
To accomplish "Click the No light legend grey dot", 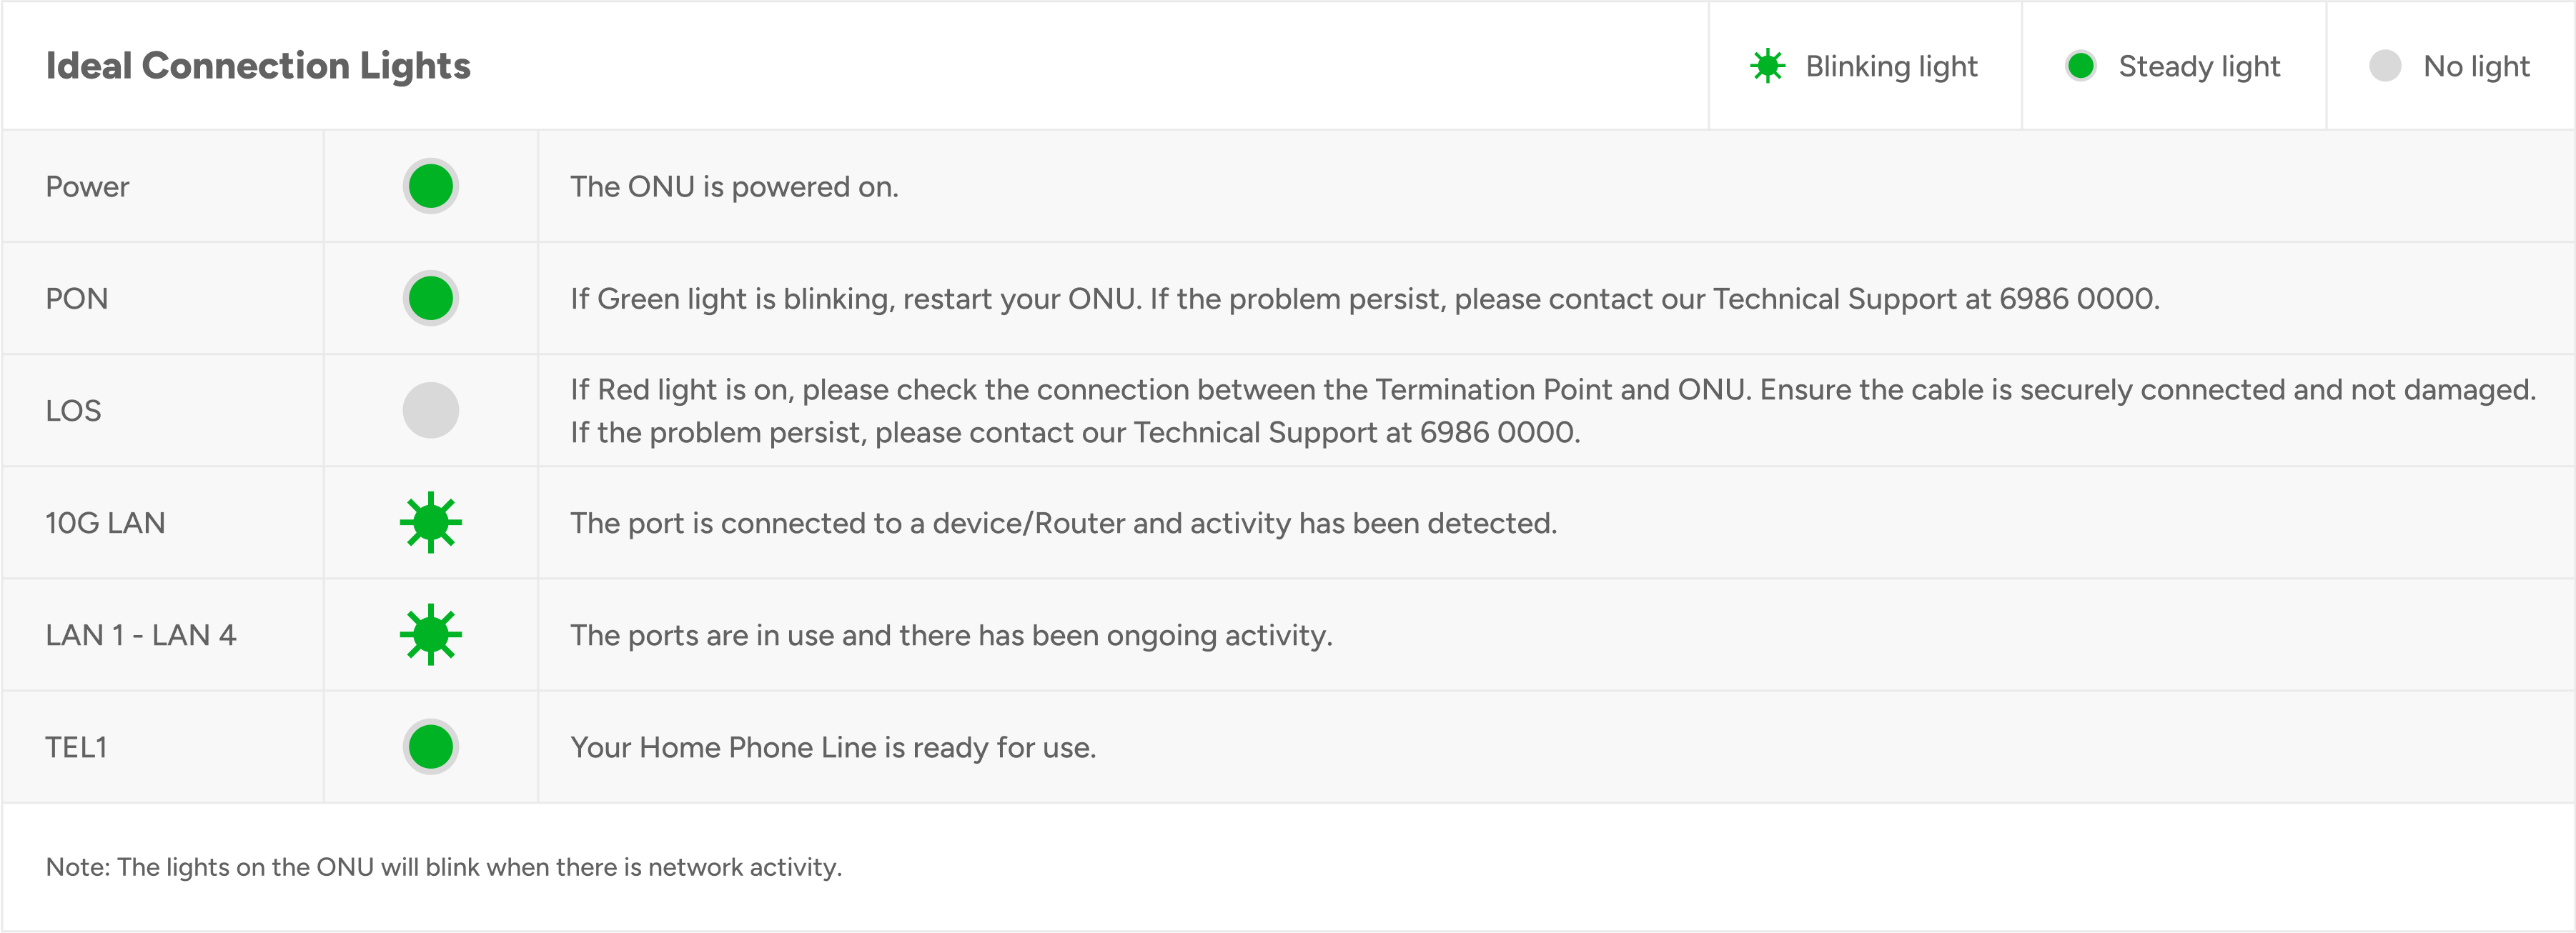I will click(x=2384, y=66).
